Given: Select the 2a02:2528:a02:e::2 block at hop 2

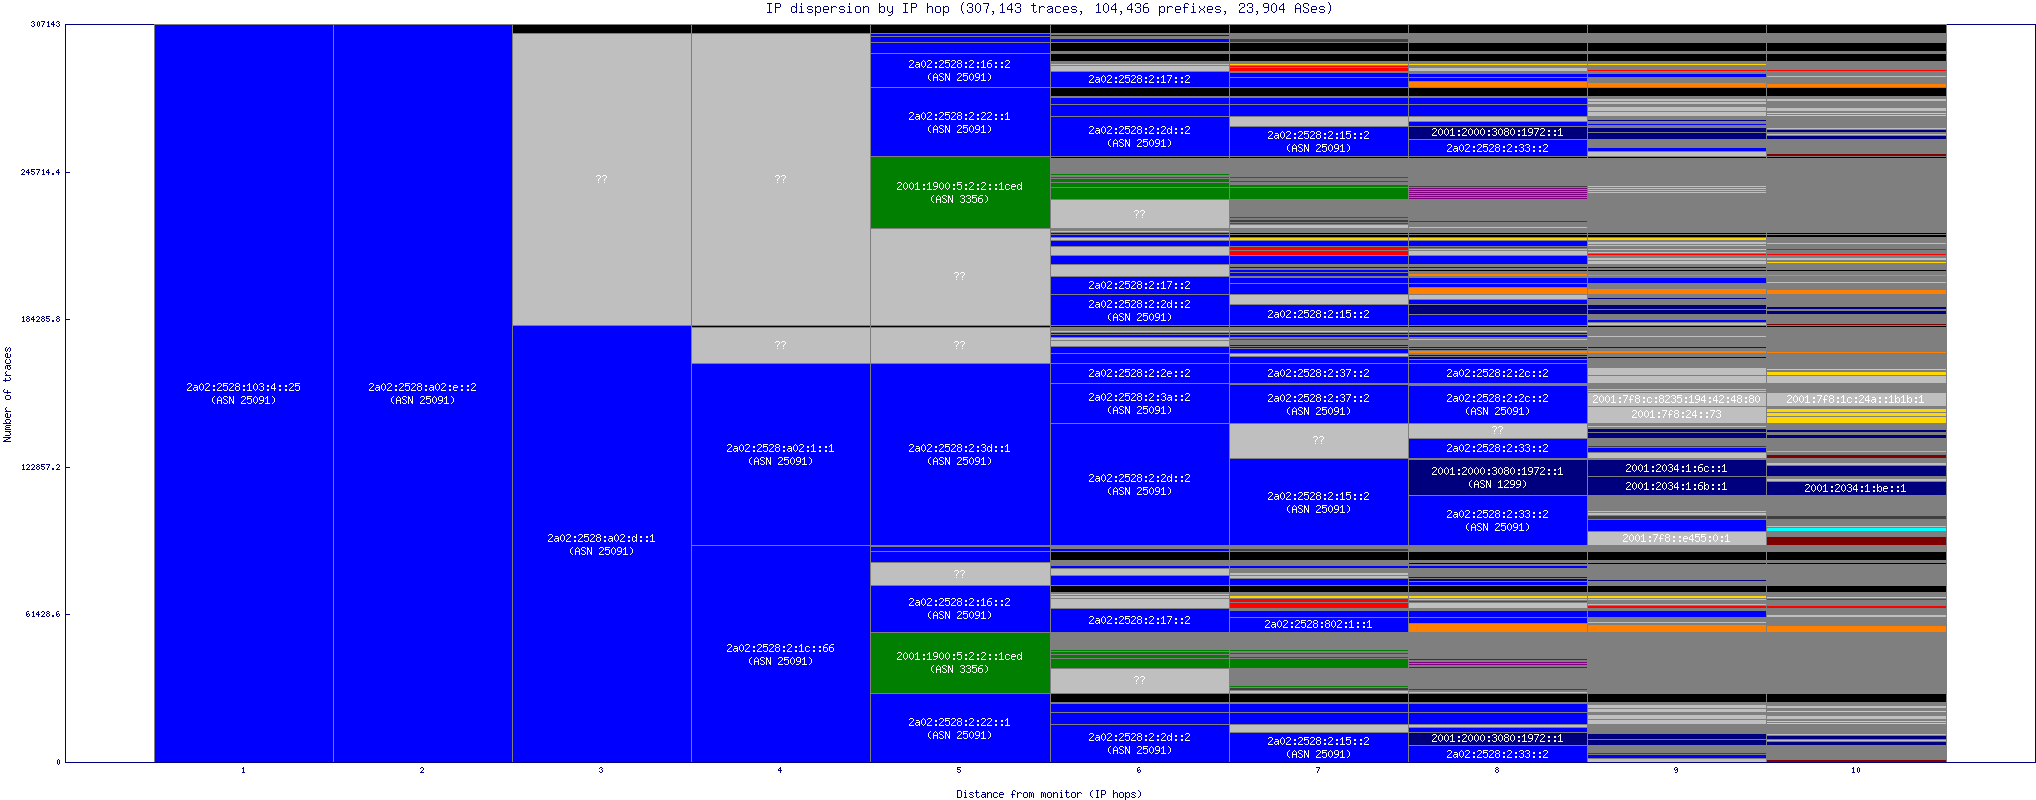Looking at the screenshot, I should (x=422, y=393).
